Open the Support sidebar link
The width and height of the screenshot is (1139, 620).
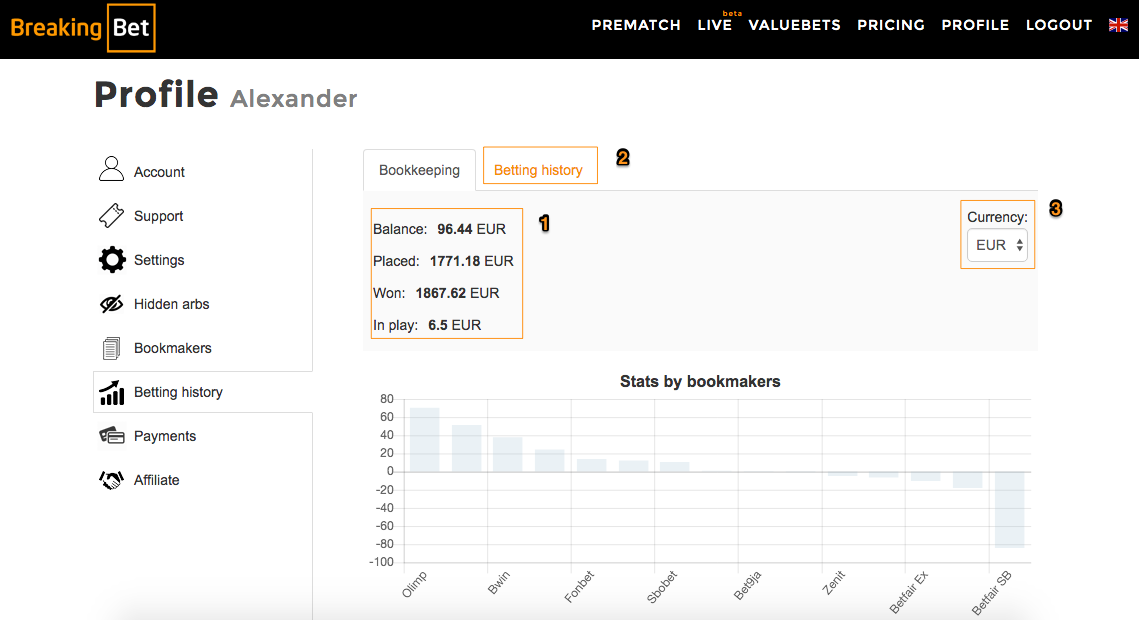click(x=158, y=216)
